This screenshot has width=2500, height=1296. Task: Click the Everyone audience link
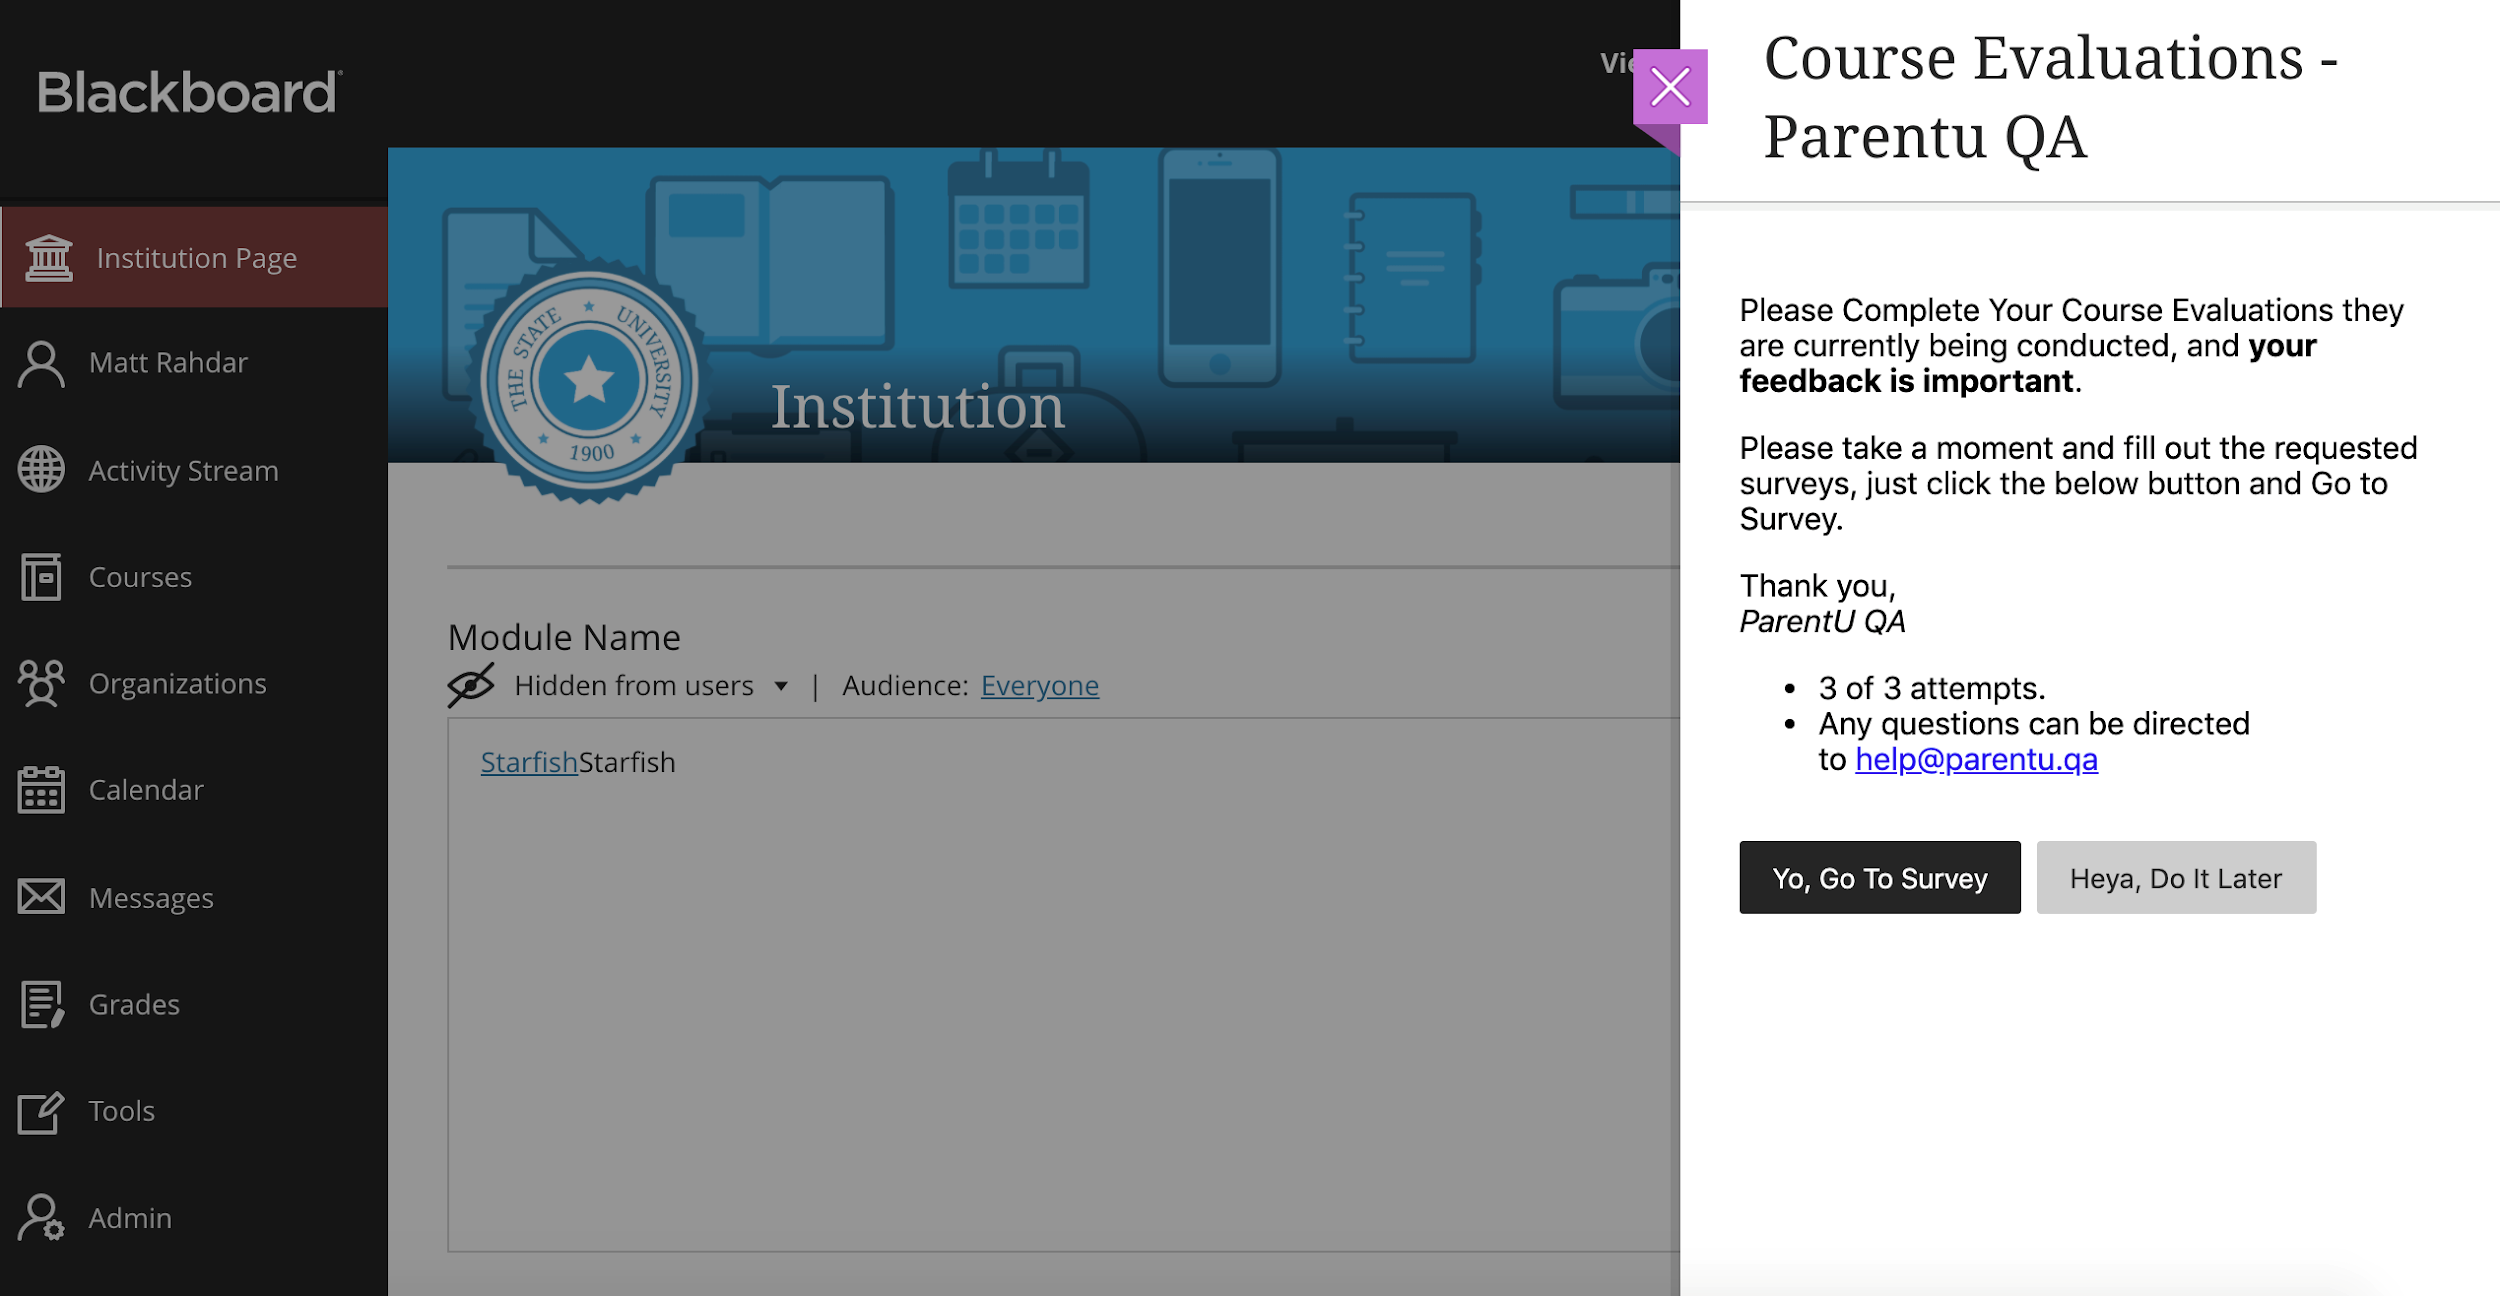1039,686
